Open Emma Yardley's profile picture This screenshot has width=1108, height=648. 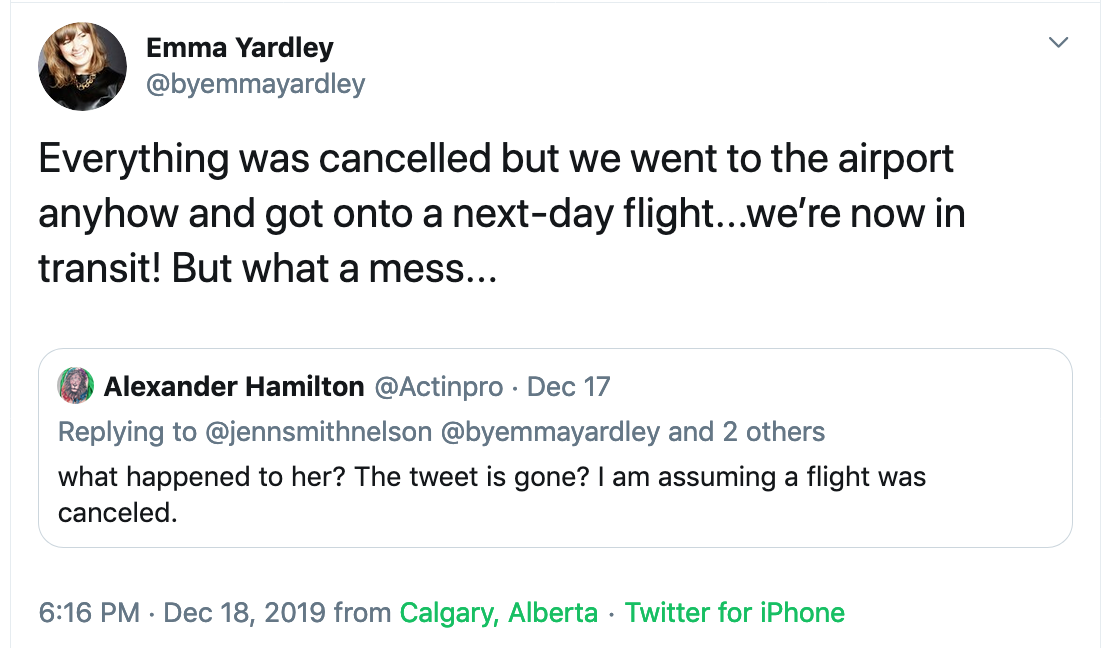(x=82, y=66)
